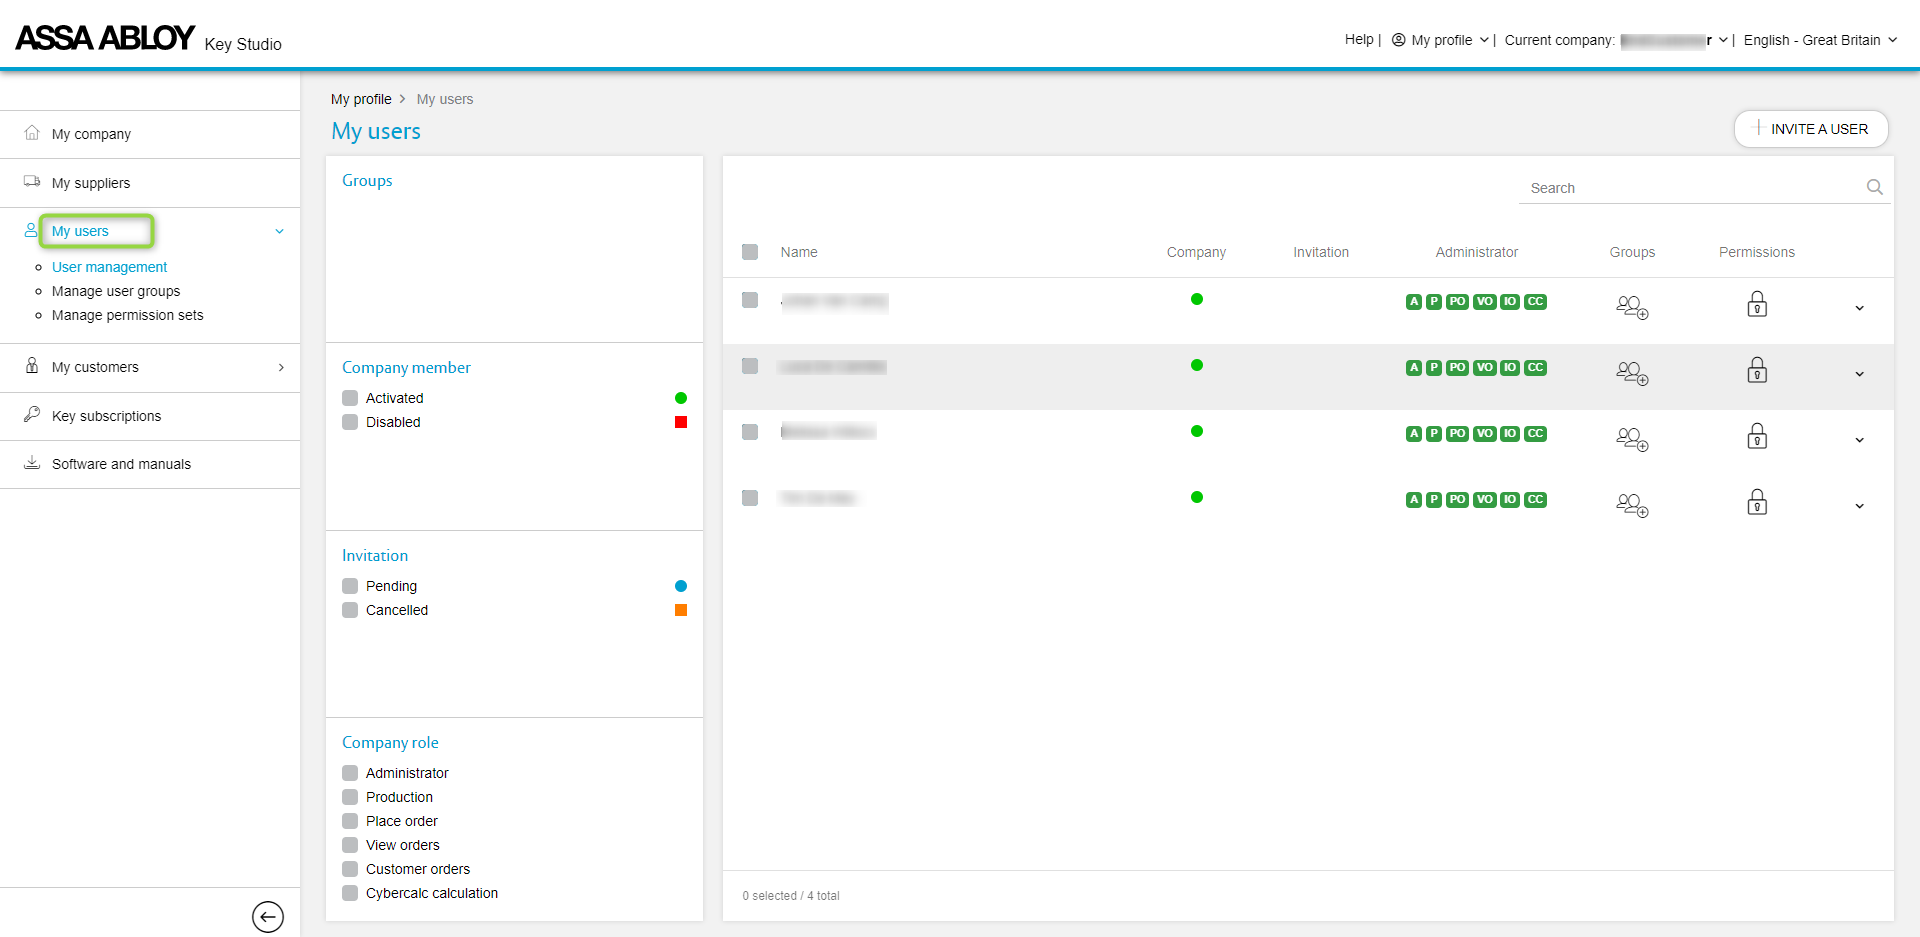
Task: Click the orange Cancelled status swatch
Action: [x=681, y=610]
